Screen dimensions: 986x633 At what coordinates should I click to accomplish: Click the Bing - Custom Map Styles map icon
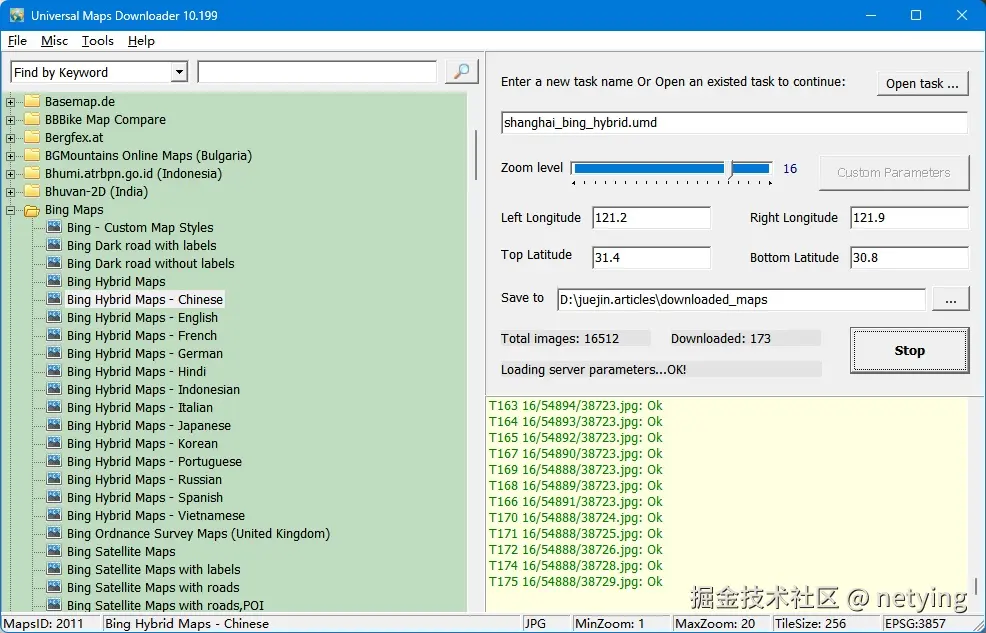pos(54,227)
